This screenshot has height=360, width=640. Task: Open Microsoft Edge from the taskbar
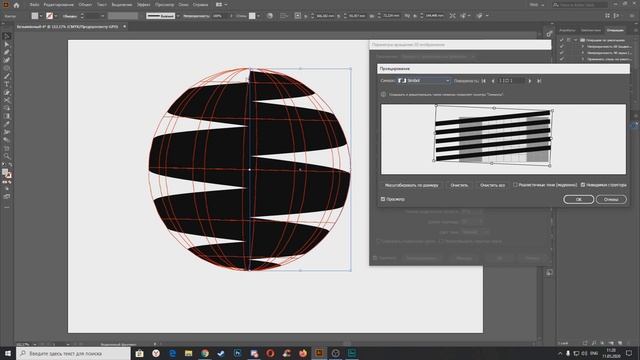coord(172,353)
